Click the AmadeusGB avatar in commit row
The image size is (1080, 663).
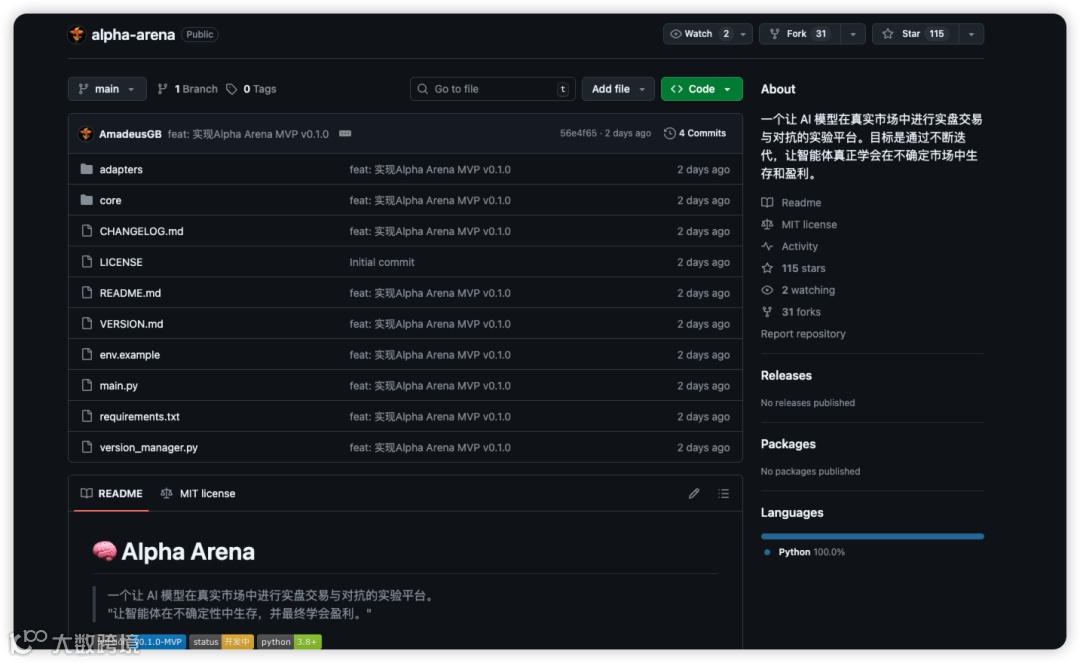(86, 134)
